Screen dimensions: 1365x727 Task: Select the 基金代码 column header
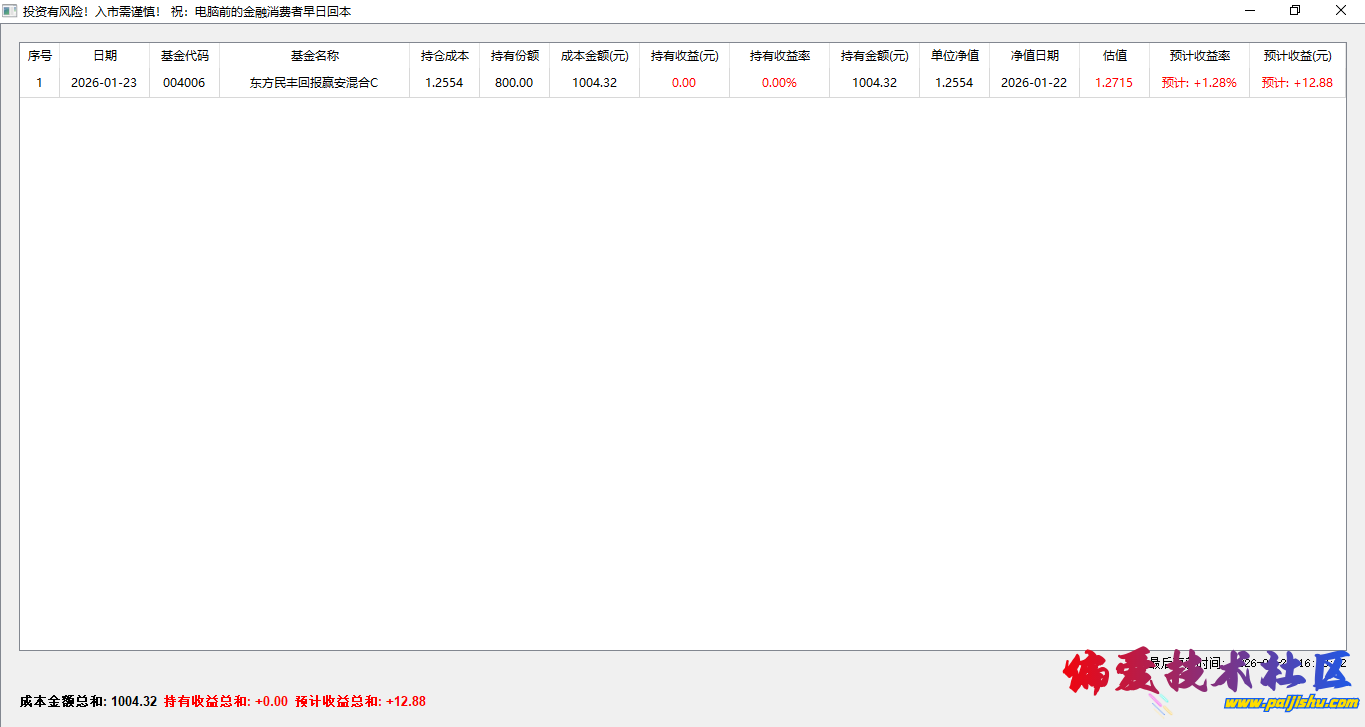point(184,56)
